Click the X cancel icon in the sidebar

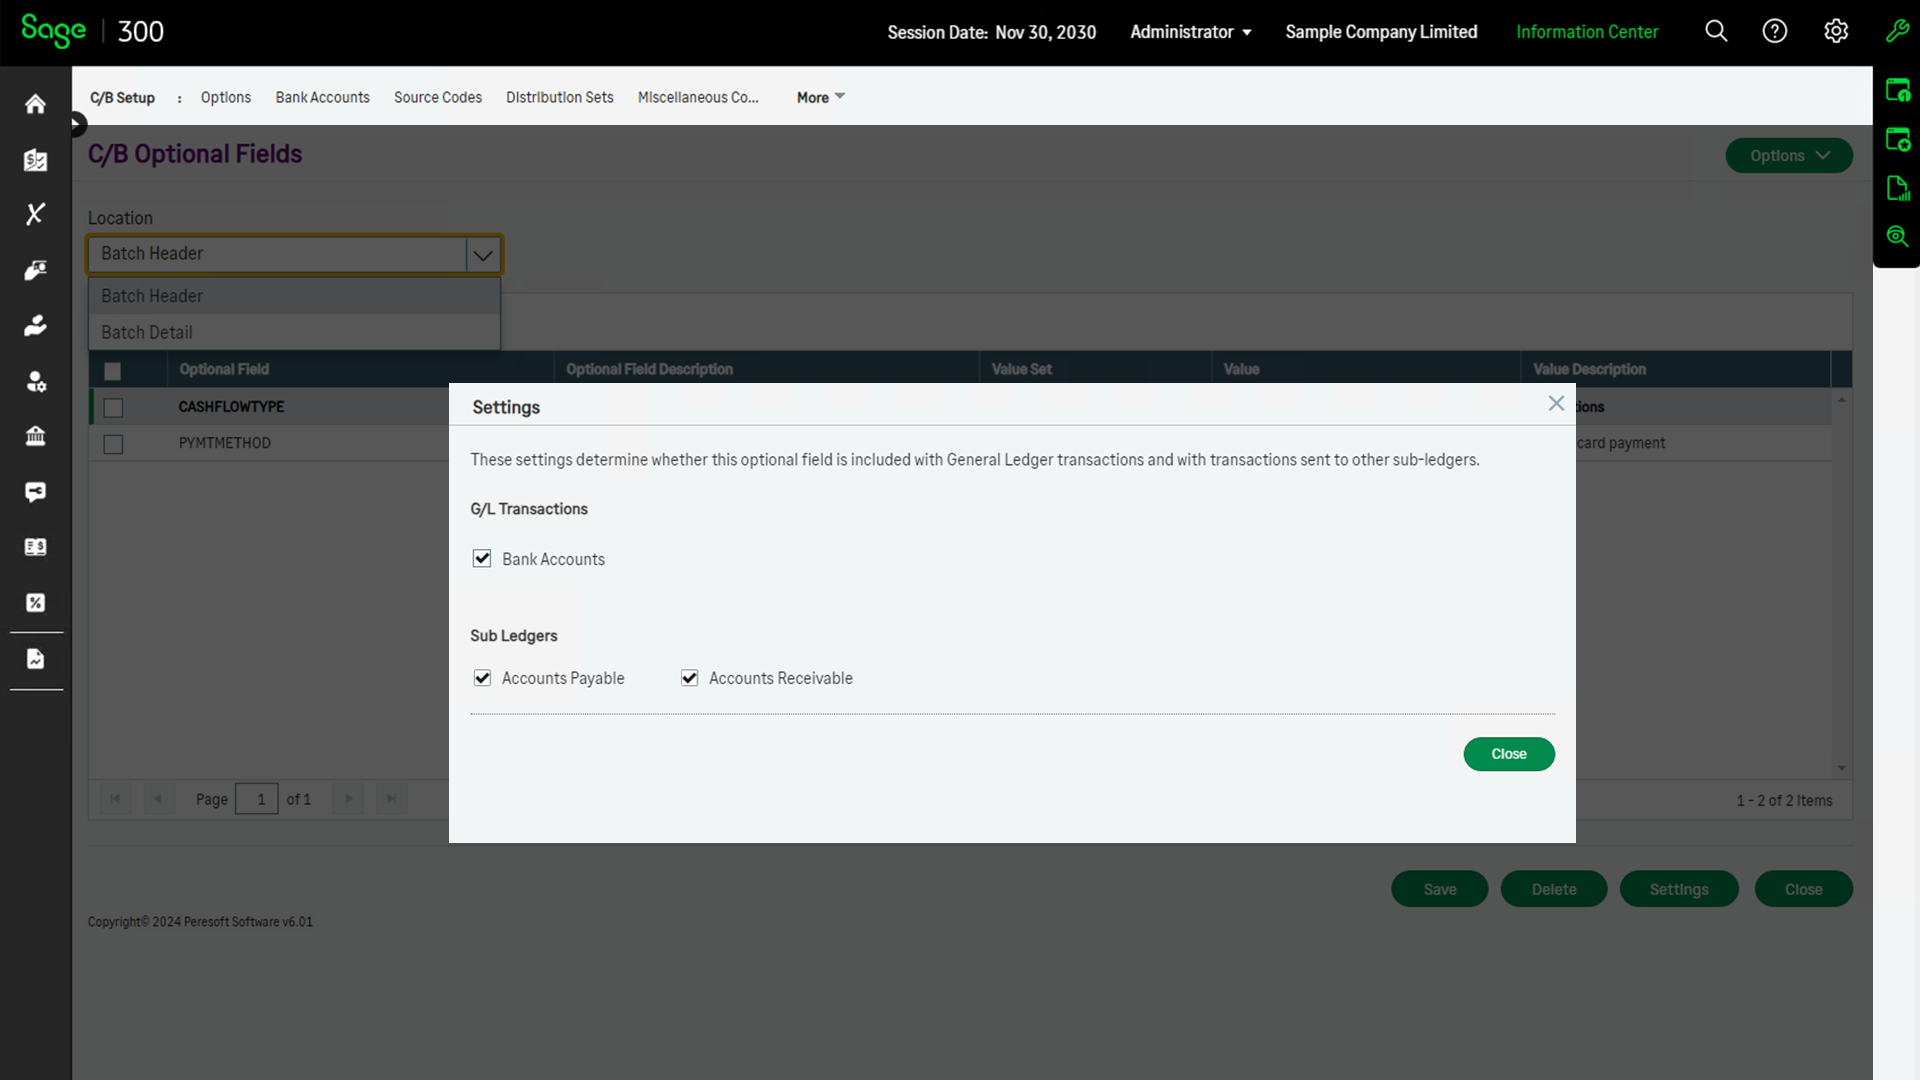[x=35, y=214]
